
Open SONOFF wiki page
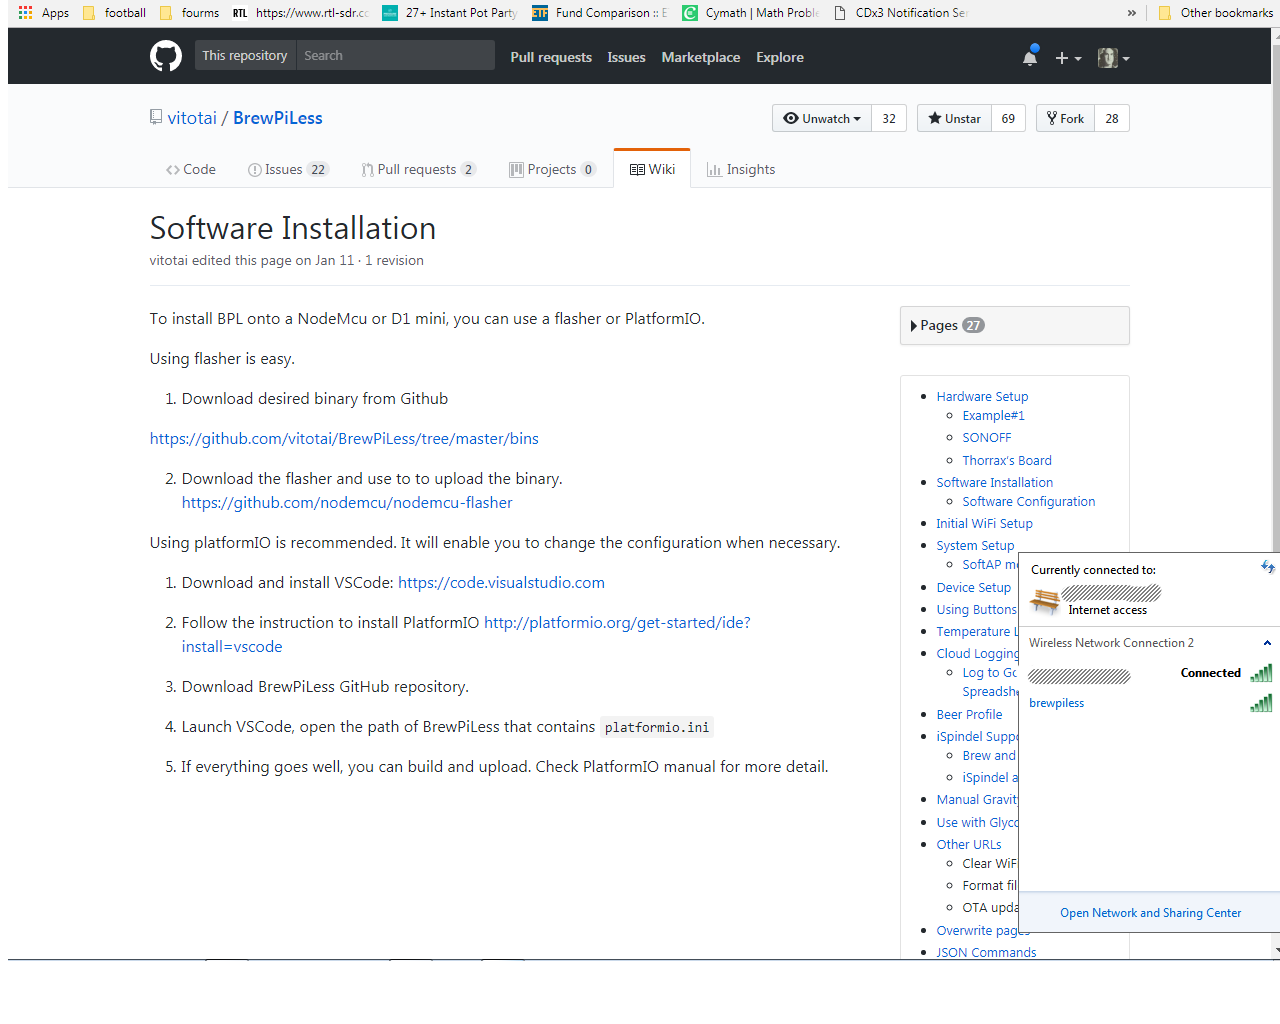pos(986,437)
